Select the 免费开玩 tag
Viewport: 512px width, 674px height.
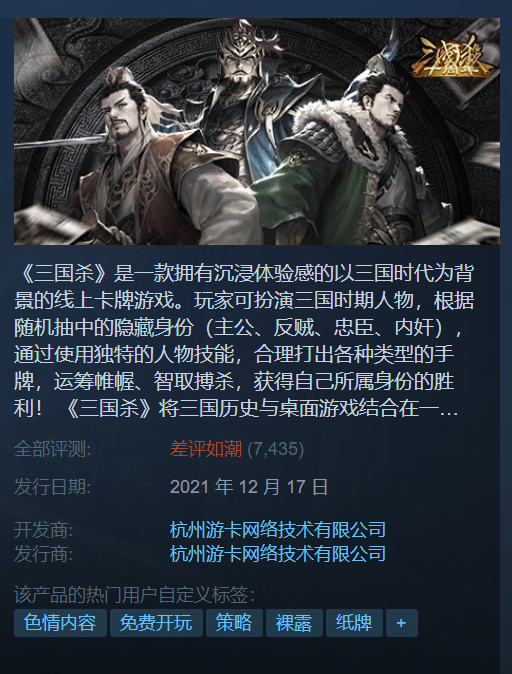coord(156,623)
